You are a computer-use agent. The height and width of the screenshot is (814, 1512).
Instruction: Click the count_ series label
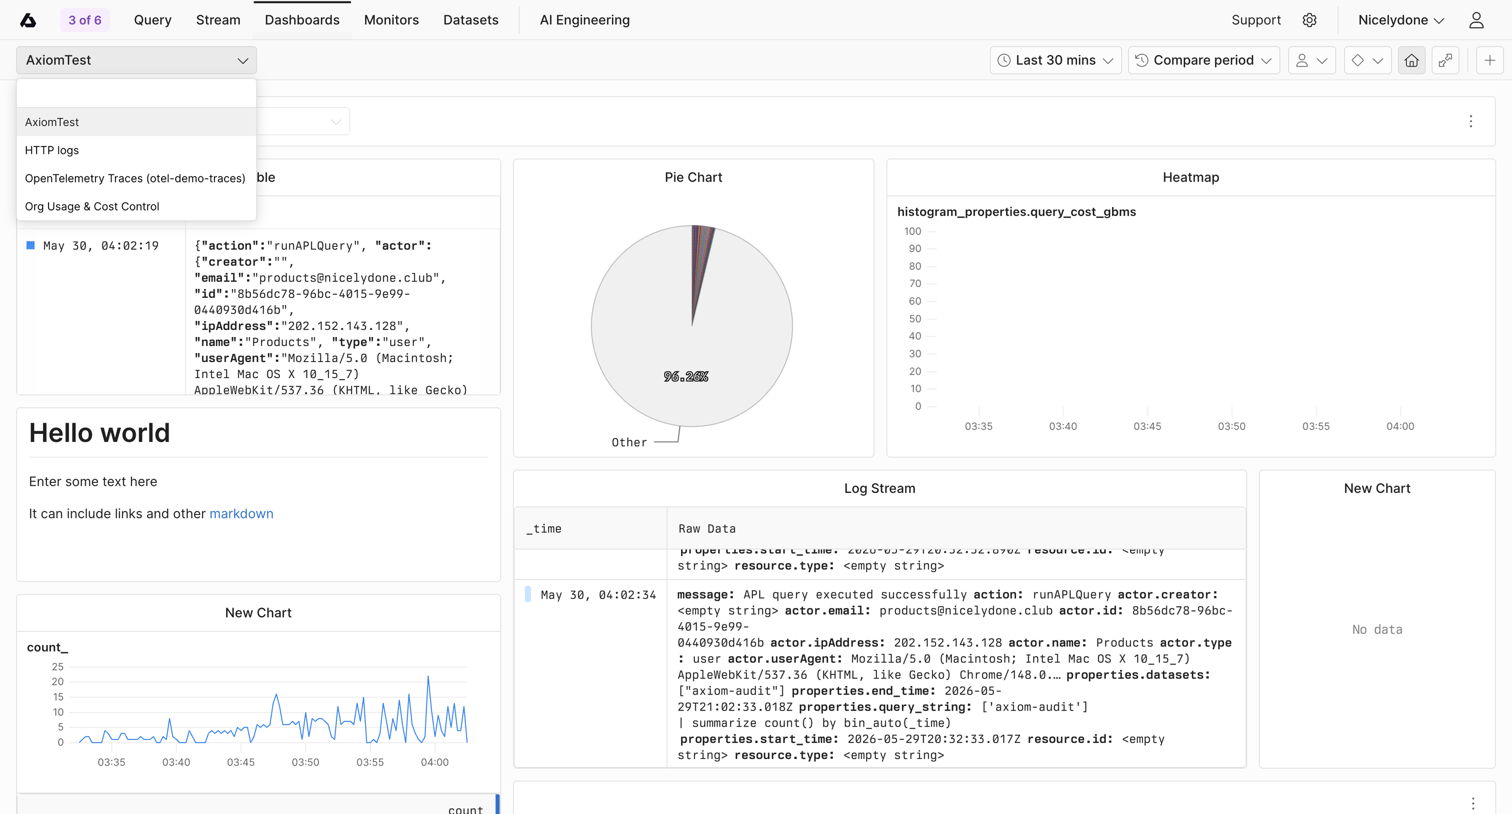click(x=47, y=647)
